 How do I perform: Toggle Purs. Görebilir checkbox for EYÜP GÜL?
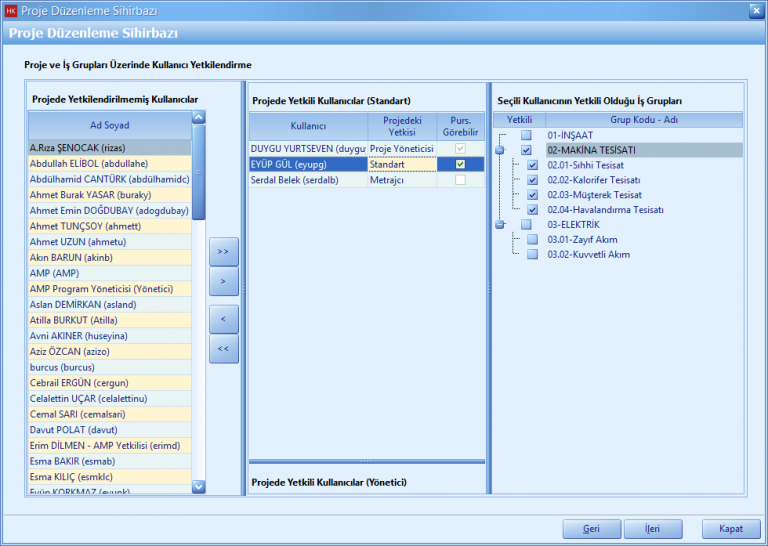click(460, 164)
